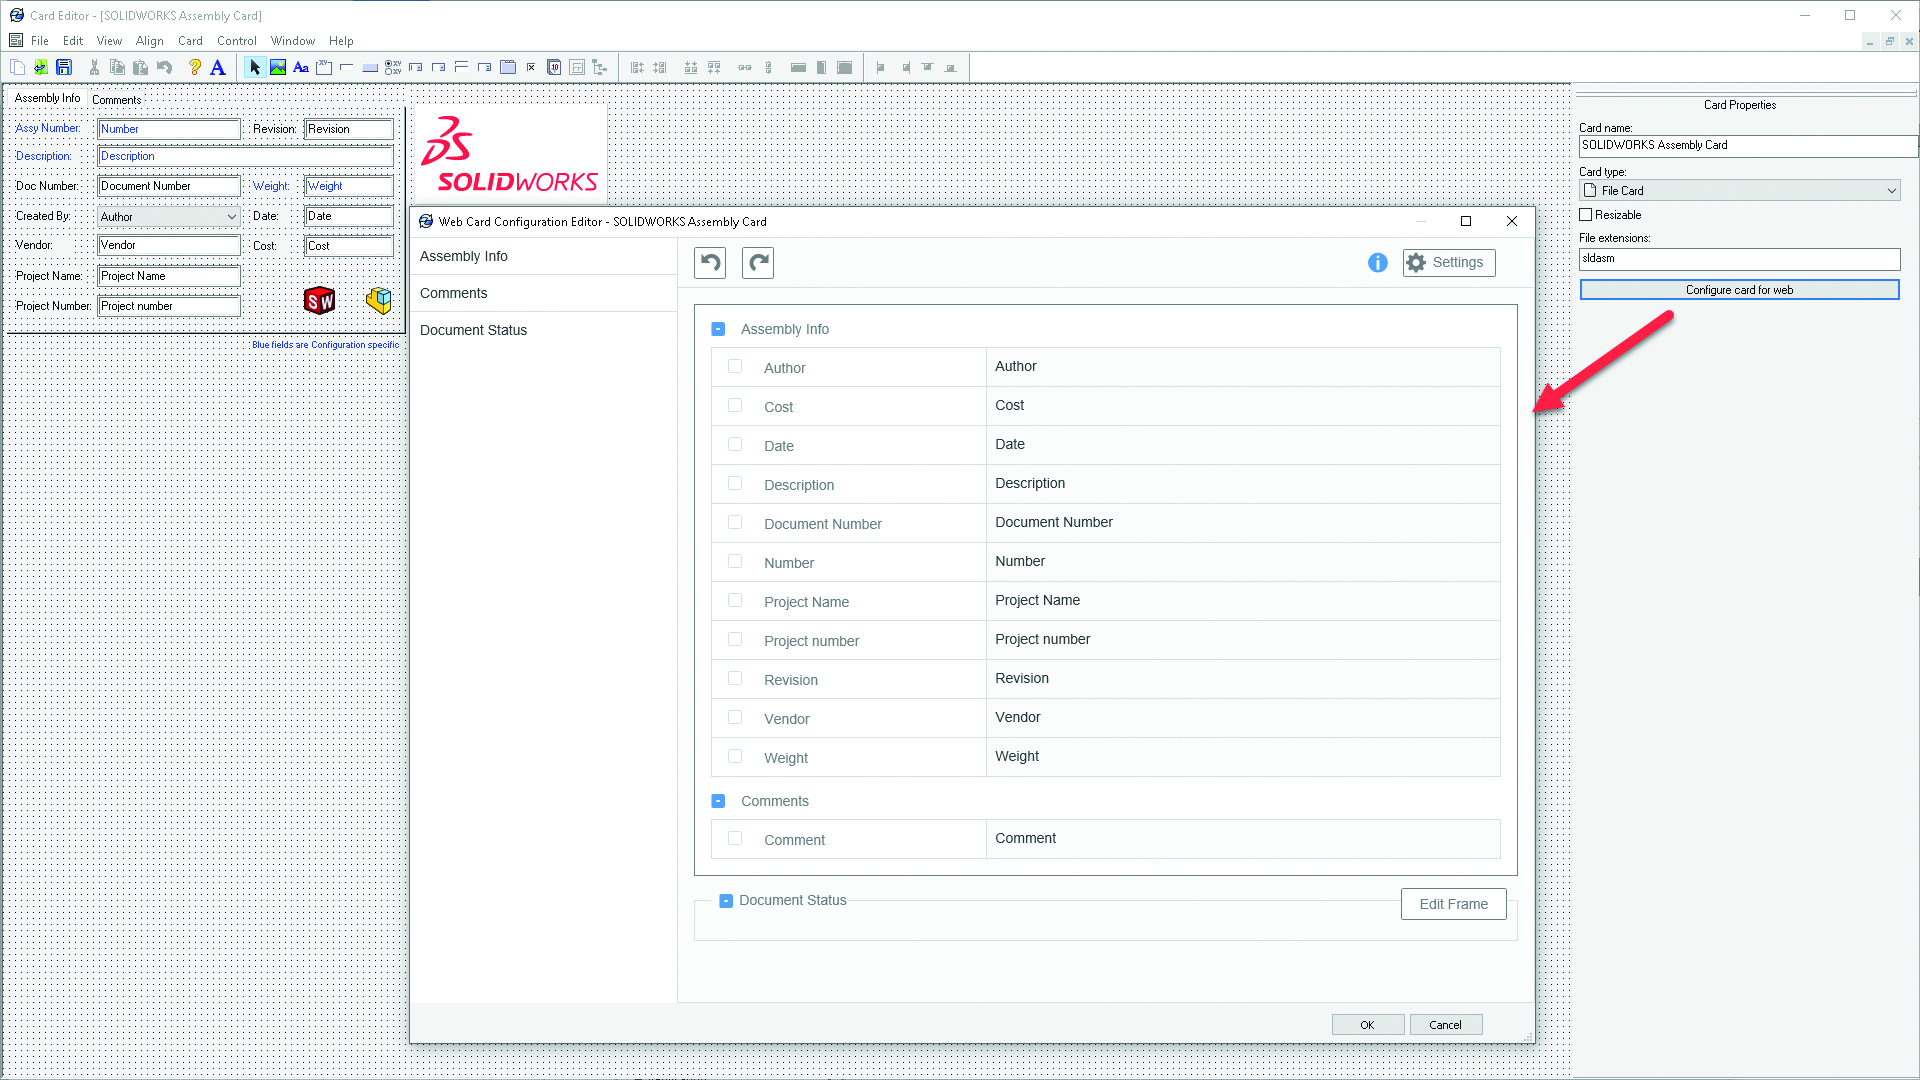
Task: Click the blue letter A font icon
Action: (x=218, y=68)
